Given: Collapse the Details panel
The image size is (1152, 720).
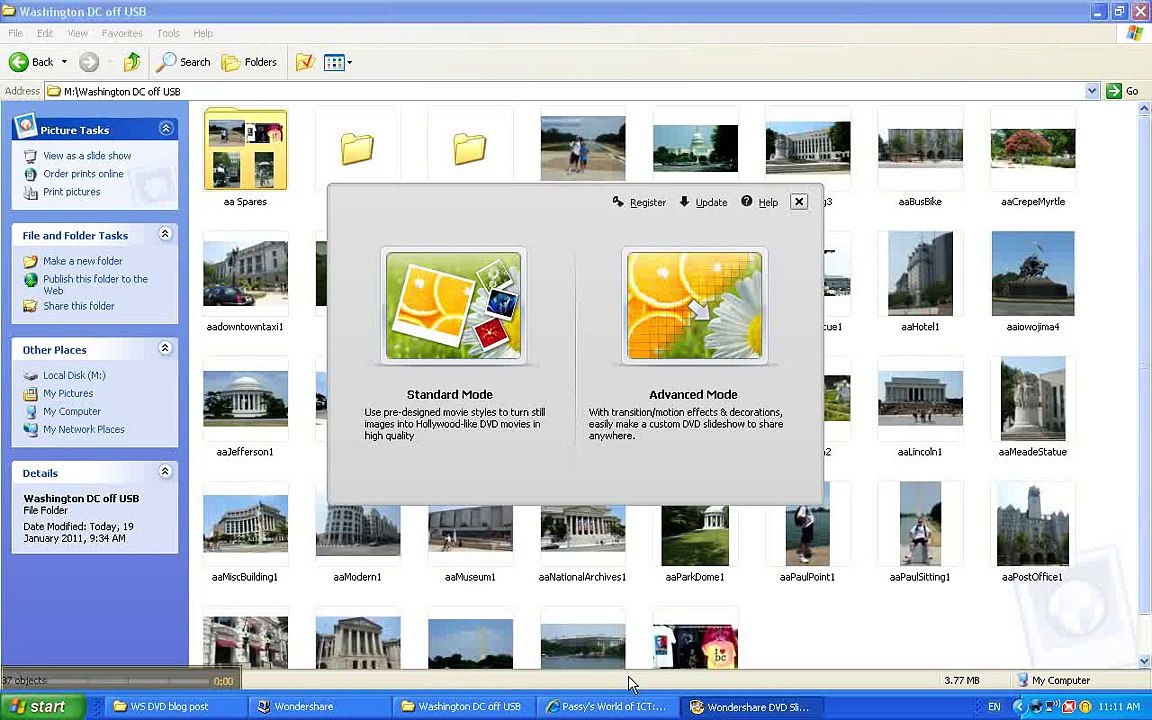Looking at the screenshot, I should 165,472.
